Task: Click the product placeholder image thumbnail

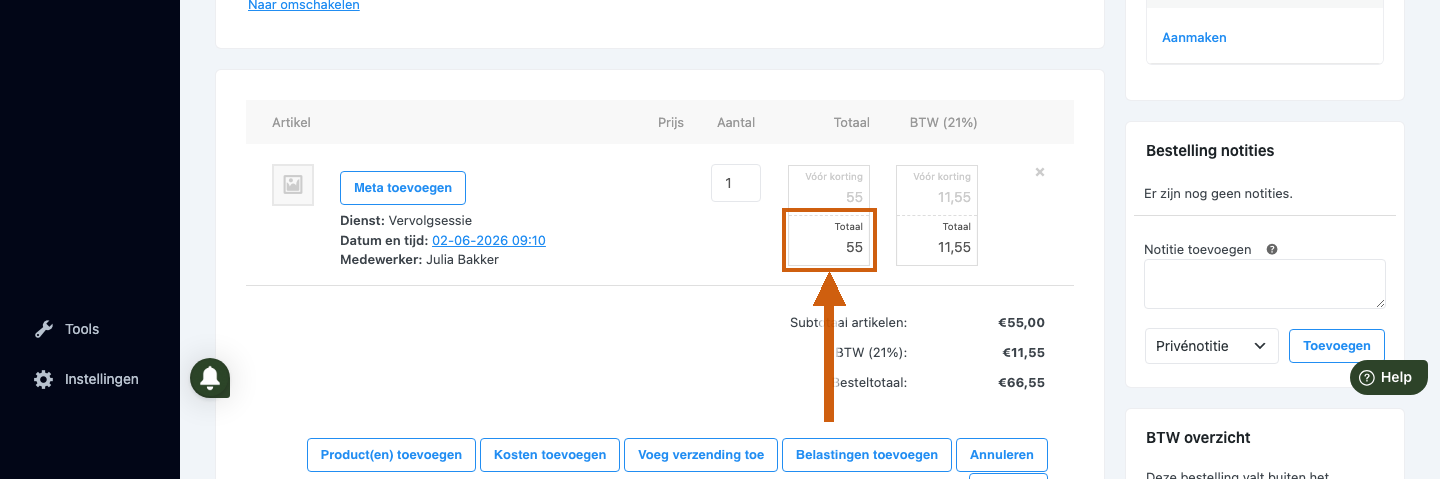Action: click(293, 185)
